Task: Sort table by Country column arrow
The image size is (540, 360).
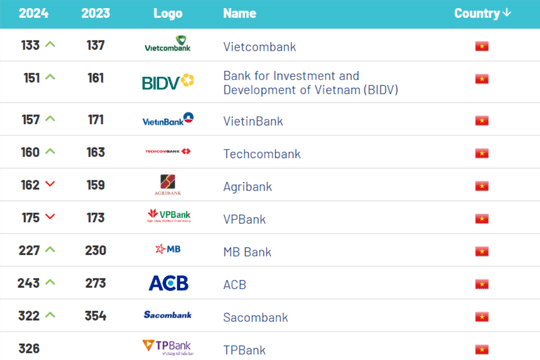Action: click(507, 13)
